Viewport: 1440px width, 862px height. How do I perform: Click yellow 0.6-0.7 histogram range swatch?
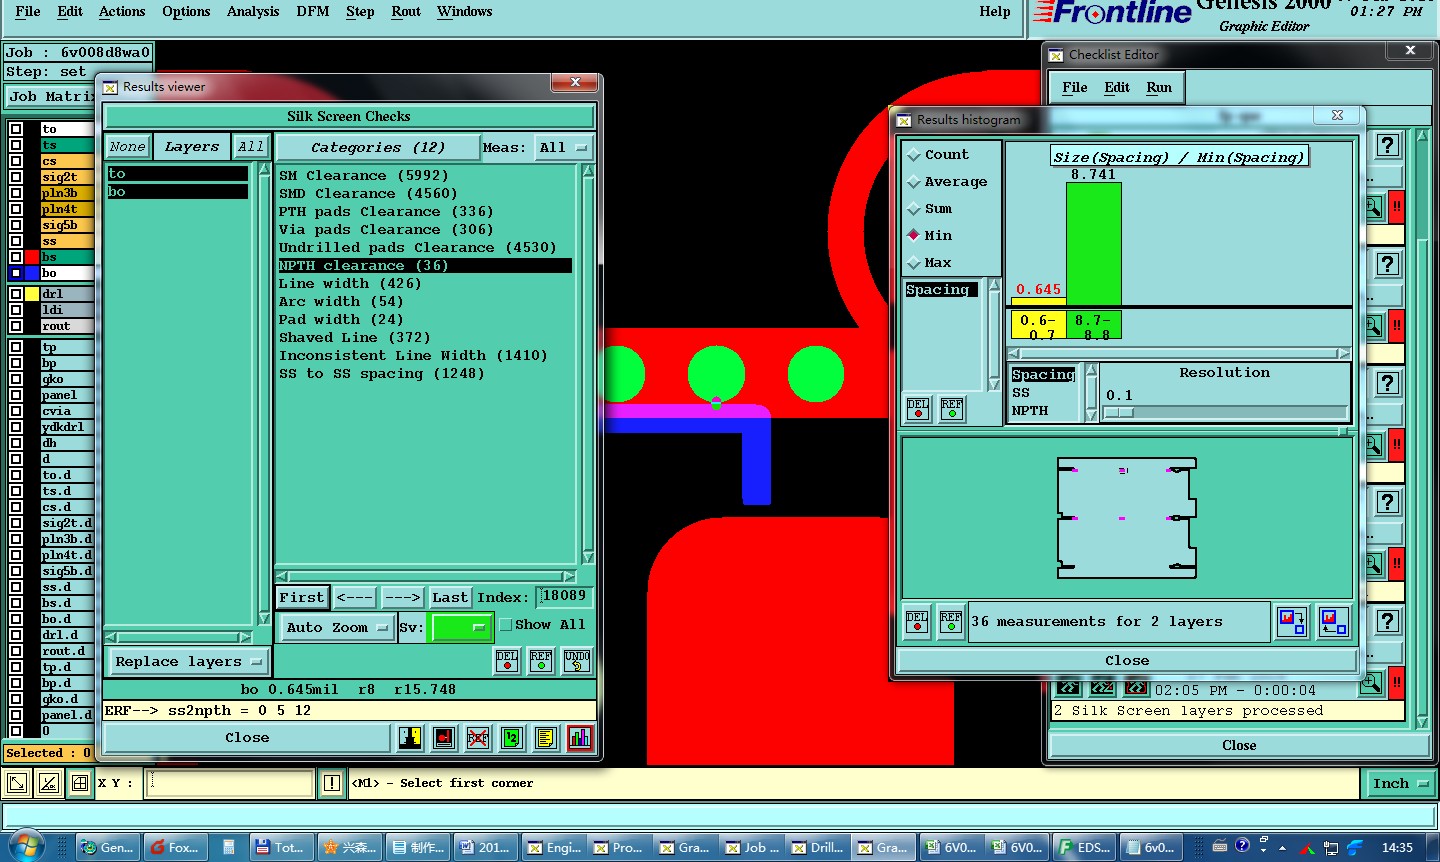(x=1038, y=326)
